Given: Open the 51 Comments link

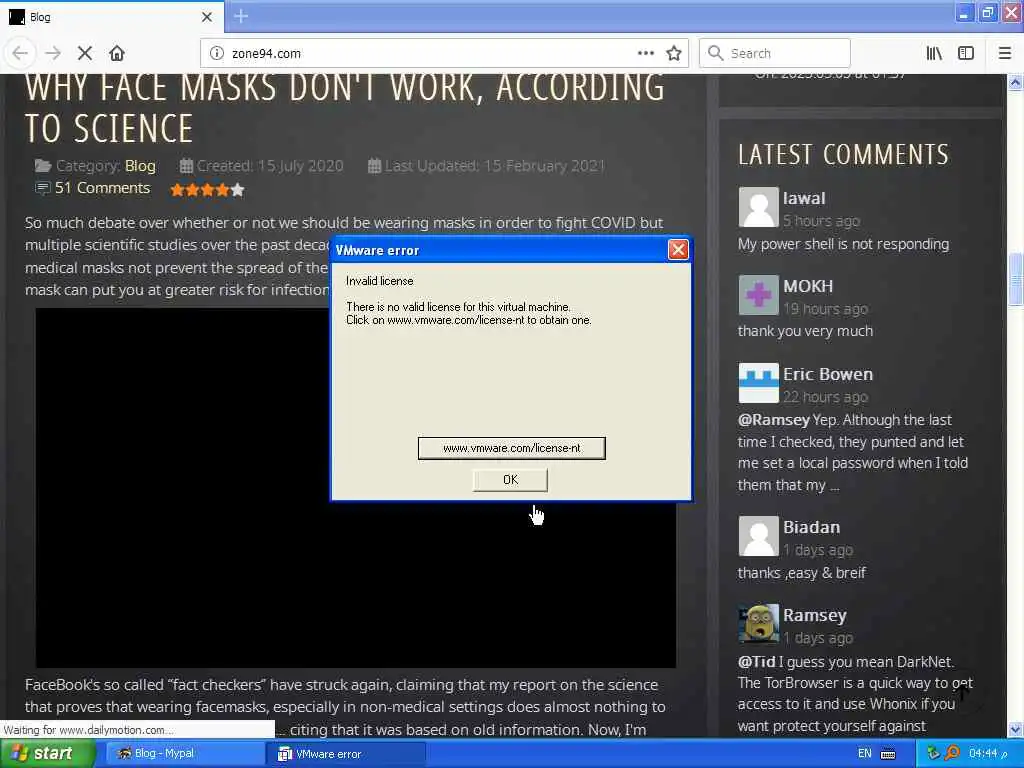Looking at the screenshot, I should coord(103,188).
